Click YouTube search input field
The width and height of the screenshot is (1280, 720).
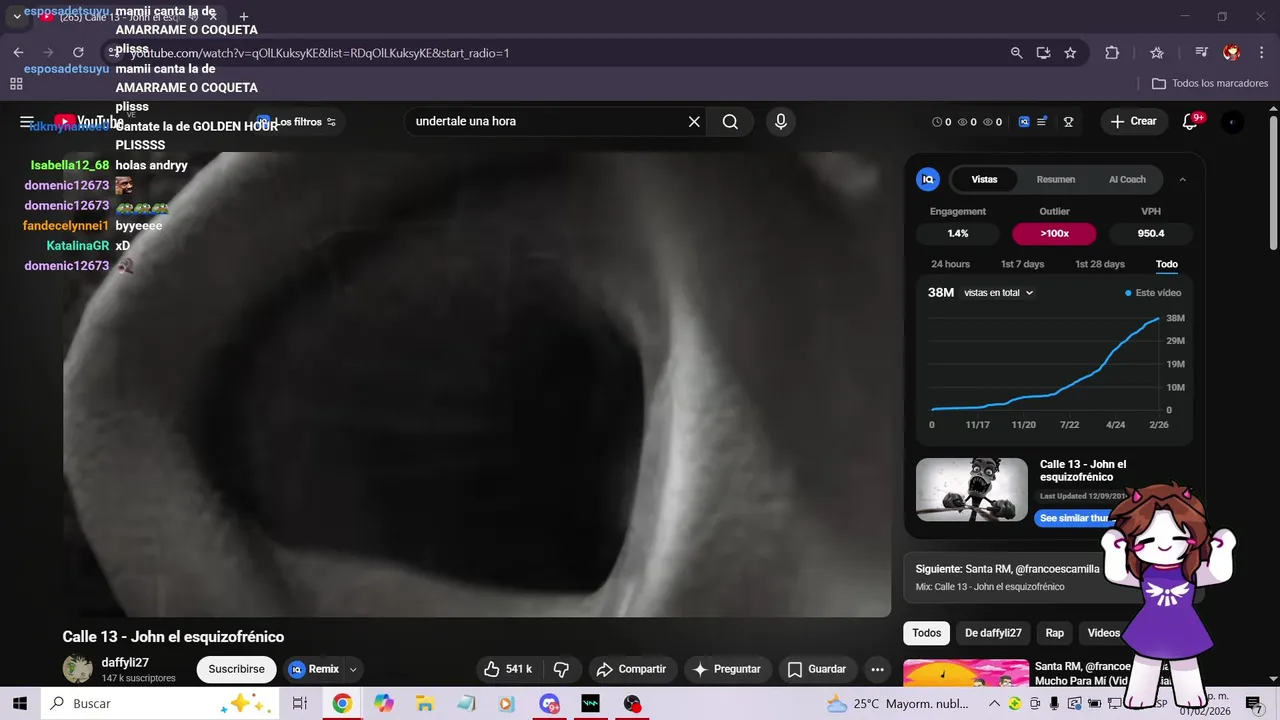point(548,122)
